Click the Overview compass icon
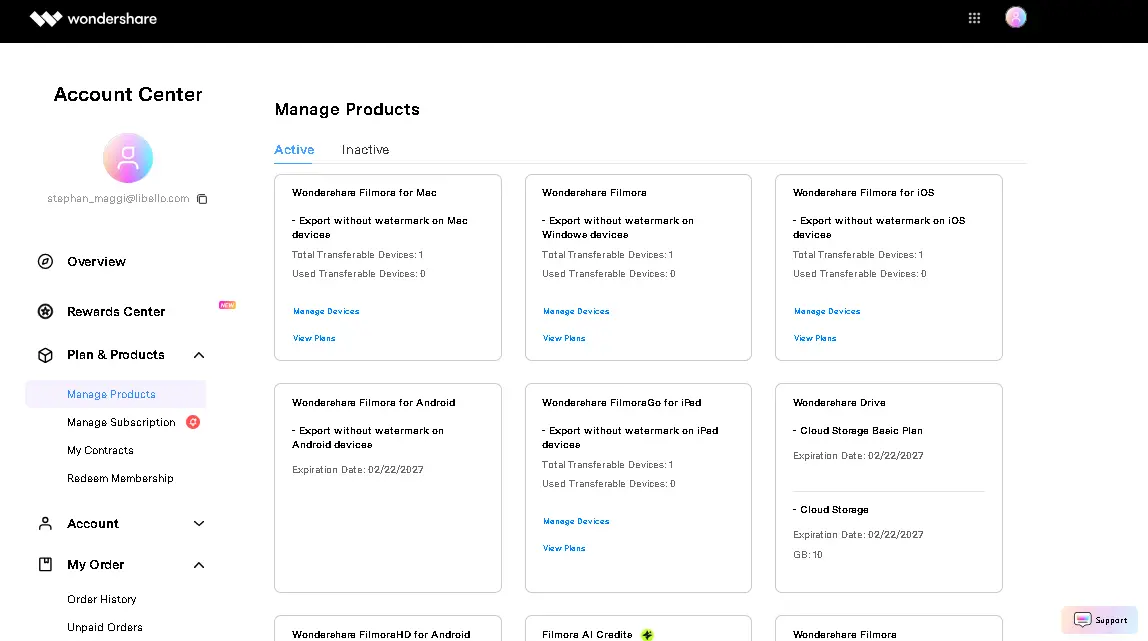The width and height of the screenshot is (1148, 641). [45, 261]
